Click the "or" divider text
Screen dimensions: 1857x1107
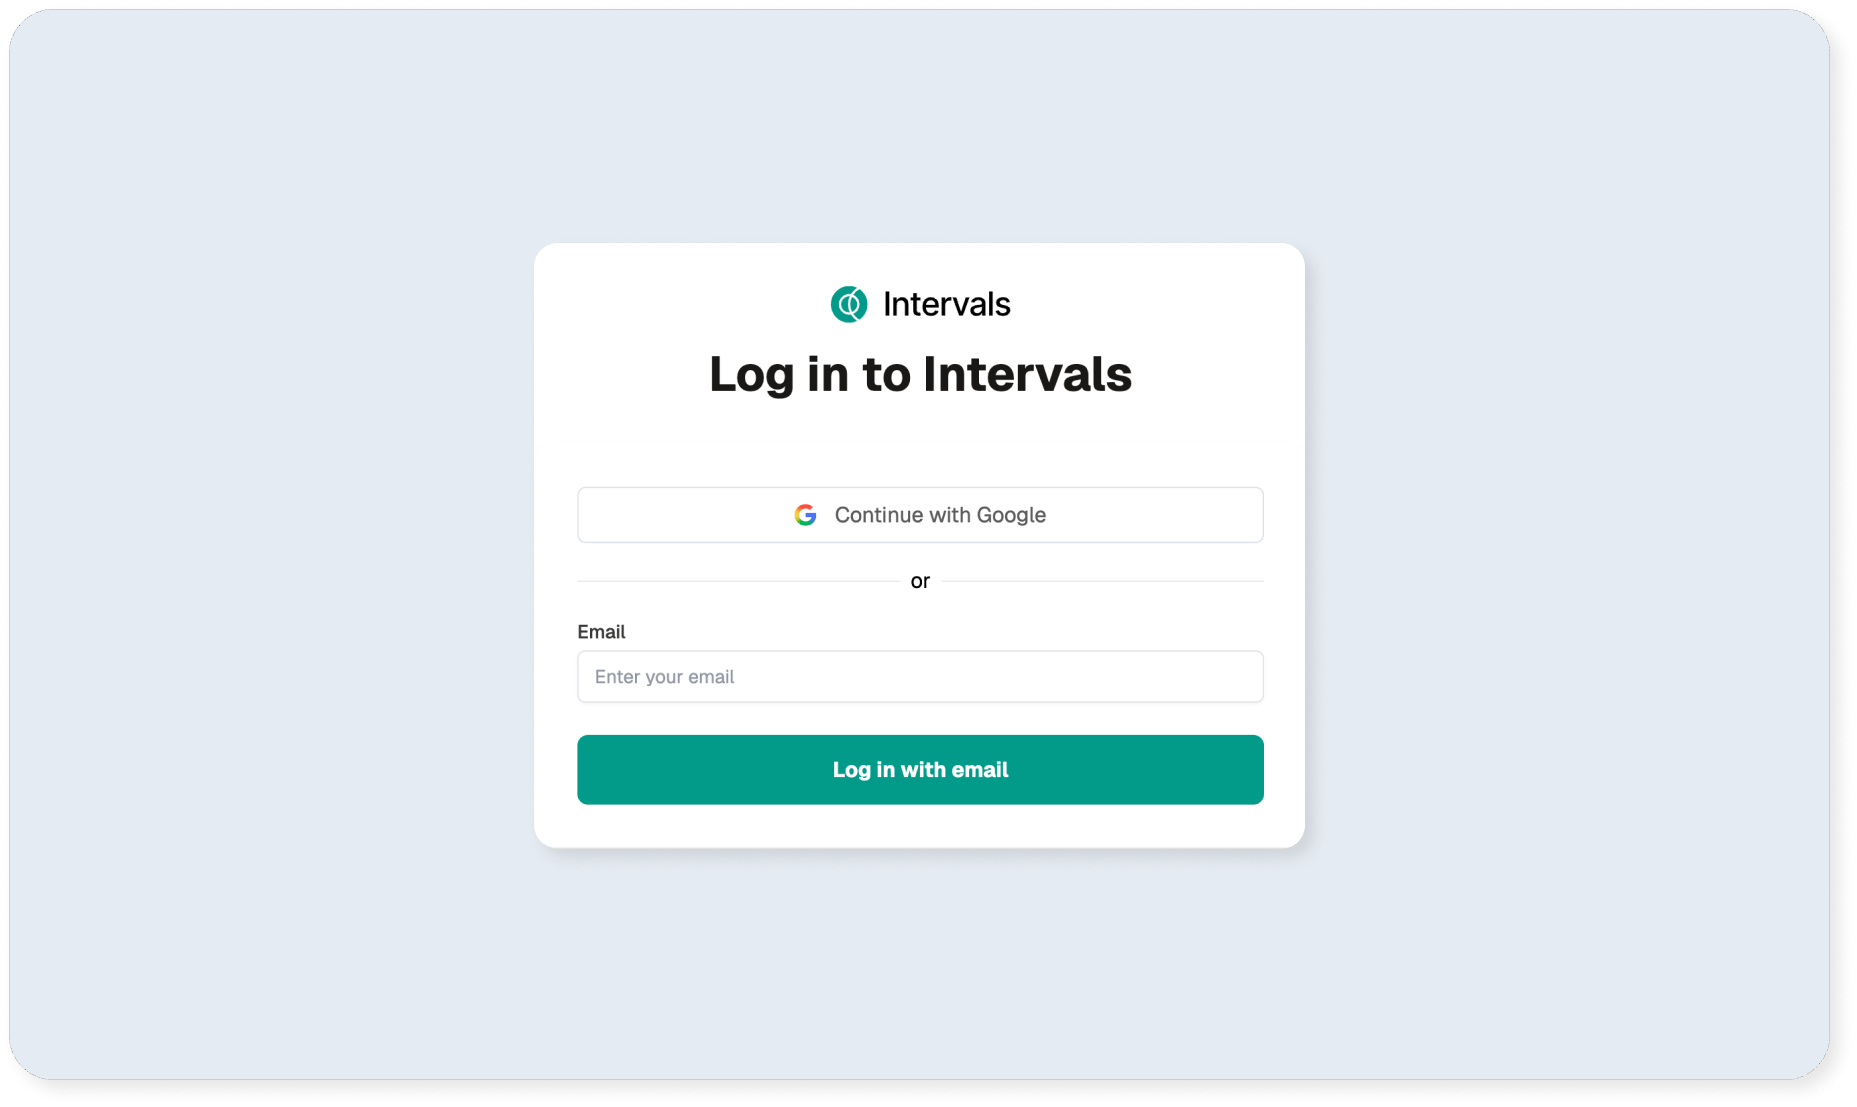[x=920, y=581]
